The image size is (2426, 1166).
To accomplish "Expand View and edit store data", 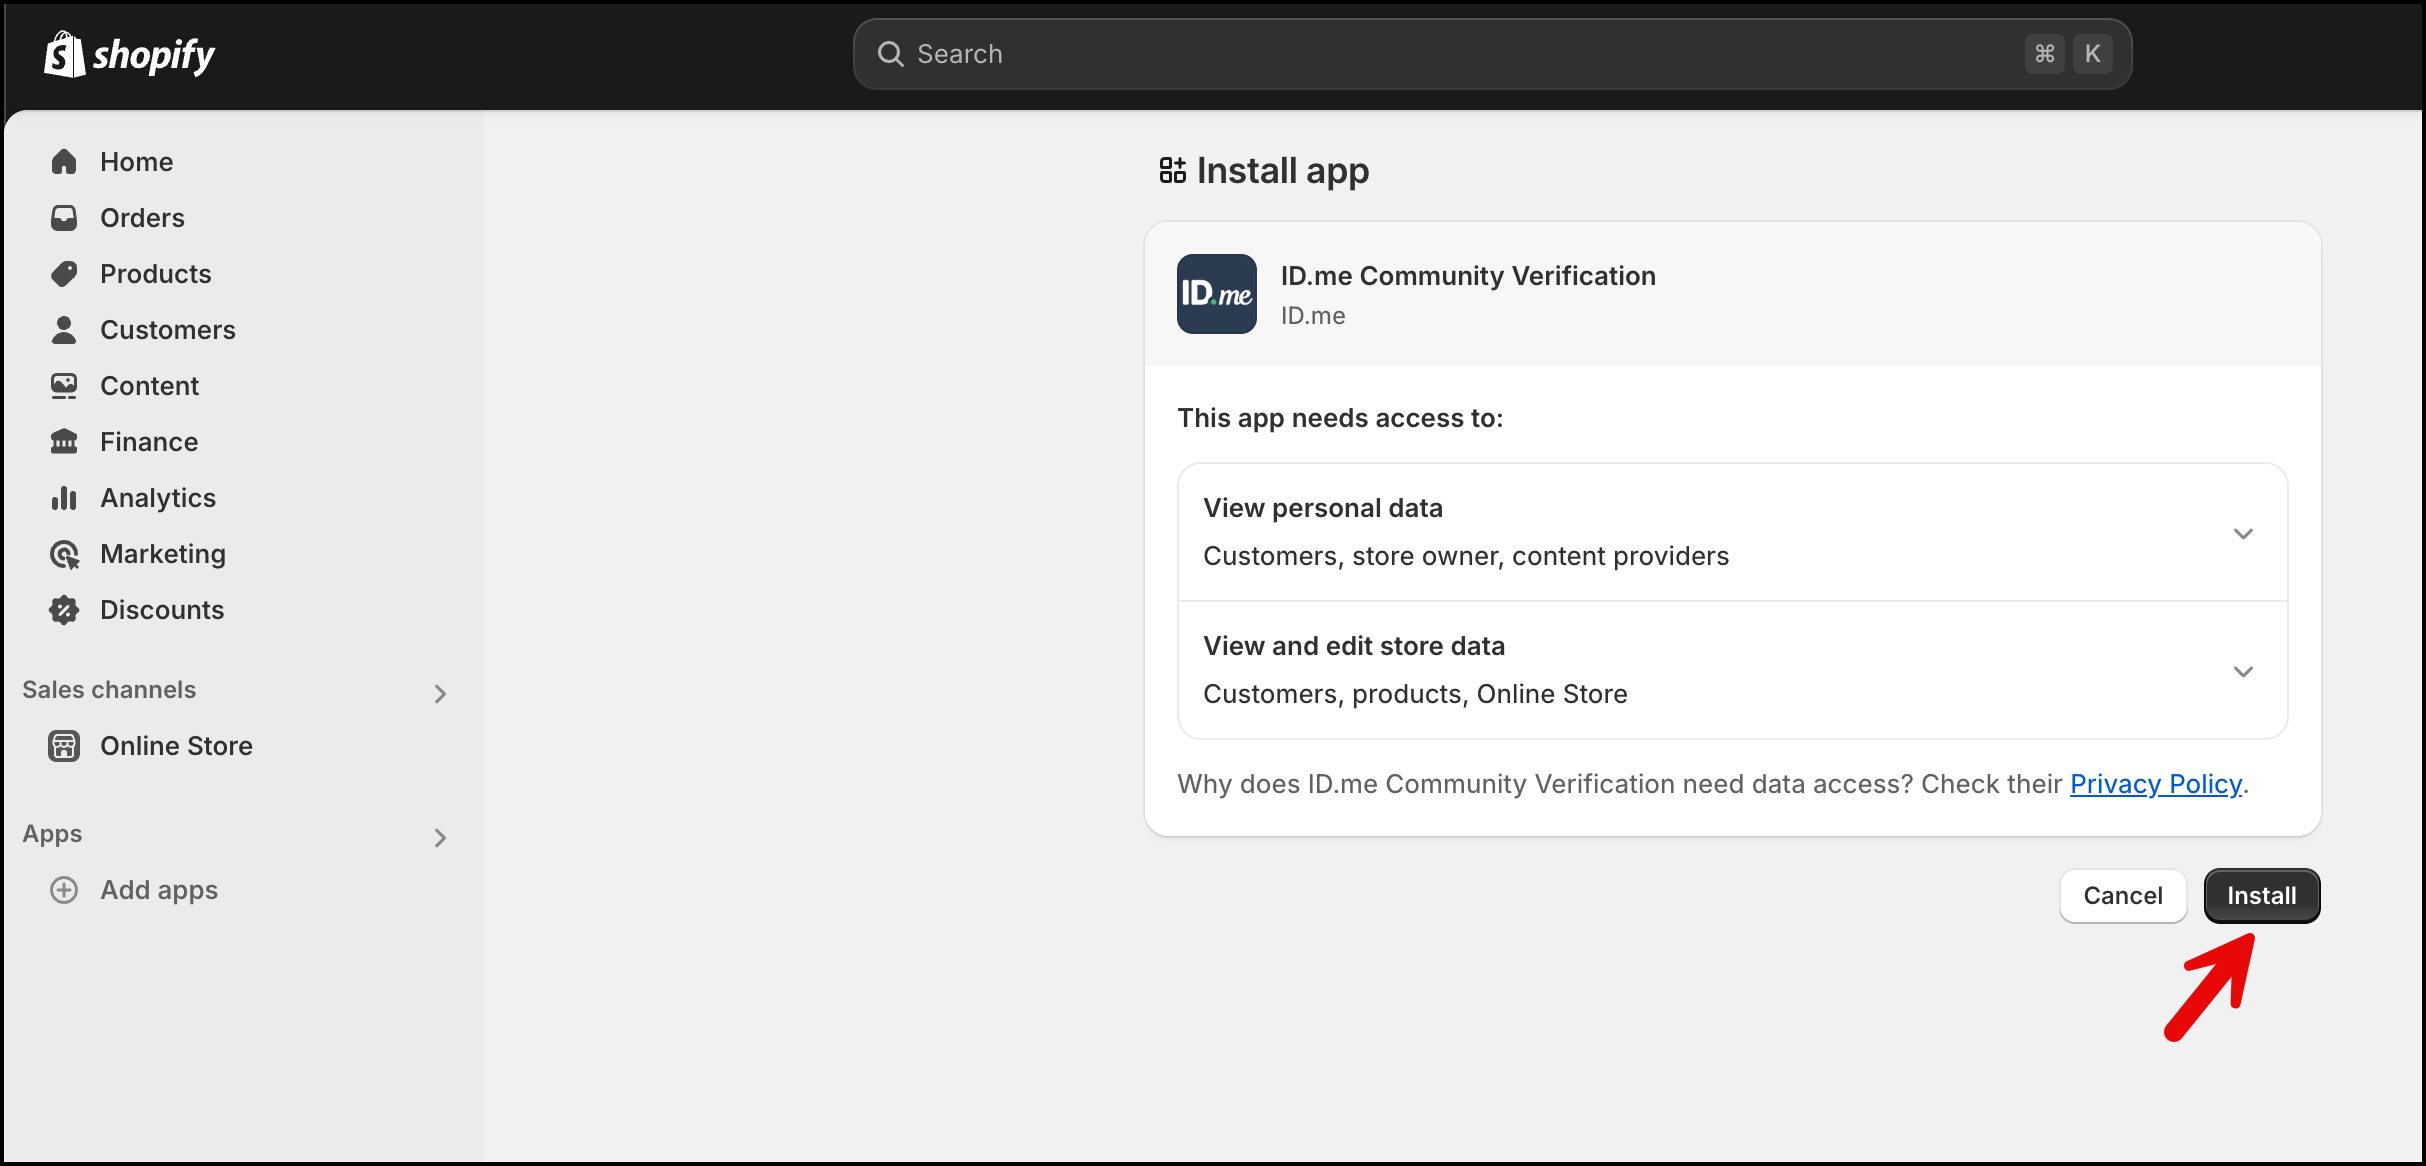I will tap(2243, 671).
